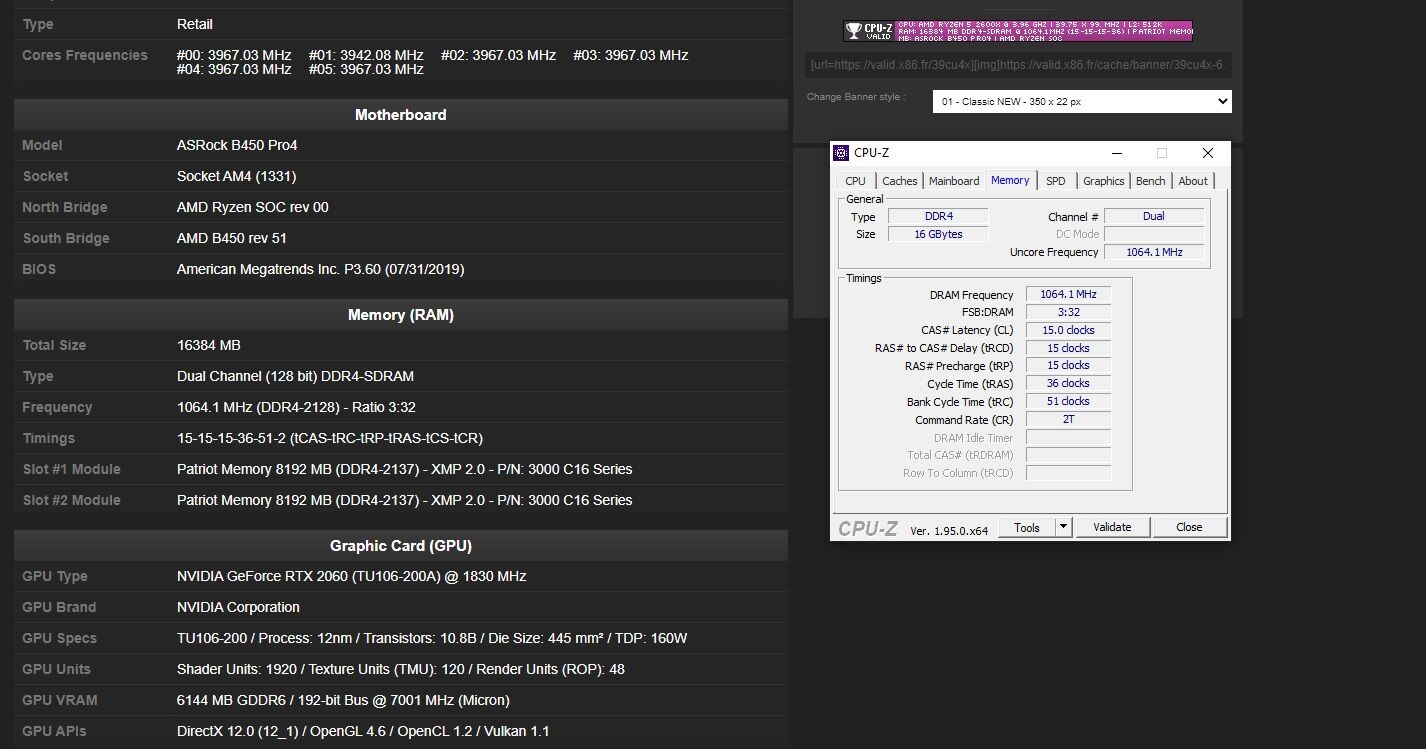Minimize the CPU-Z window
Viewport: 1426px width, 749px height.
point(1116,153)
